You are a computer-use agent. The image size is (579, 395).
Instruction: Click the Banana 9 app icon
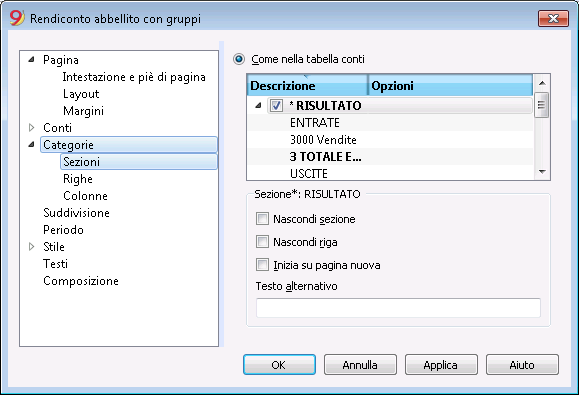point(17,18)
